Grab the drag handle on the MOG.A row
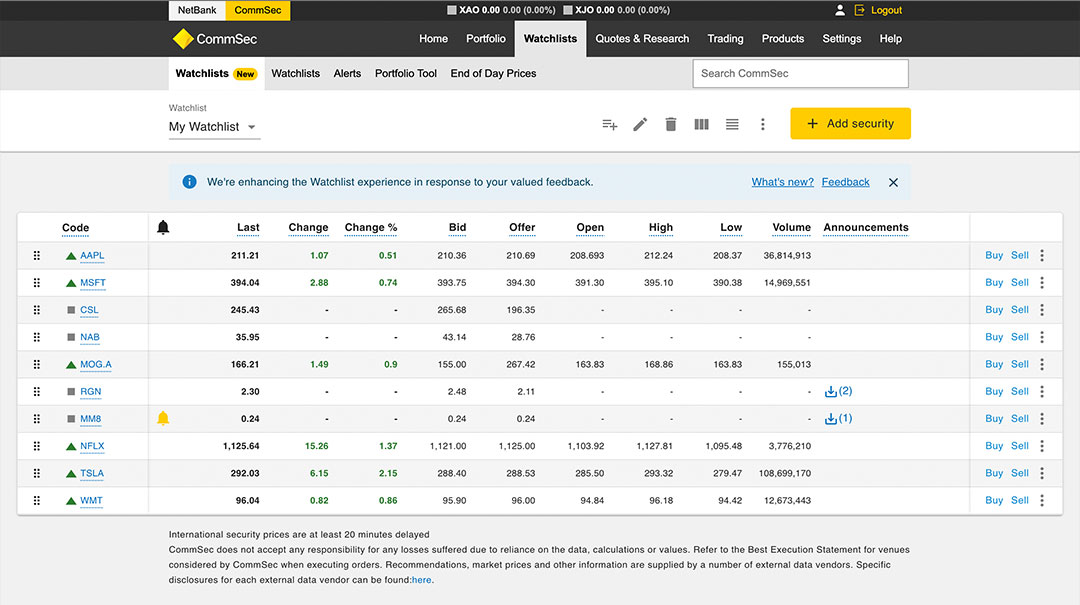This screenshot has height=605, width=1080. click(37, 364)
